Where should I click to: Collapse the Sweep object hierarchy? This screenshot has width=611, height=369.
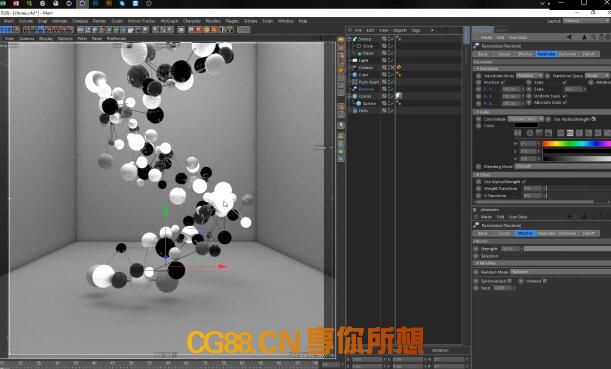(349, 39)
